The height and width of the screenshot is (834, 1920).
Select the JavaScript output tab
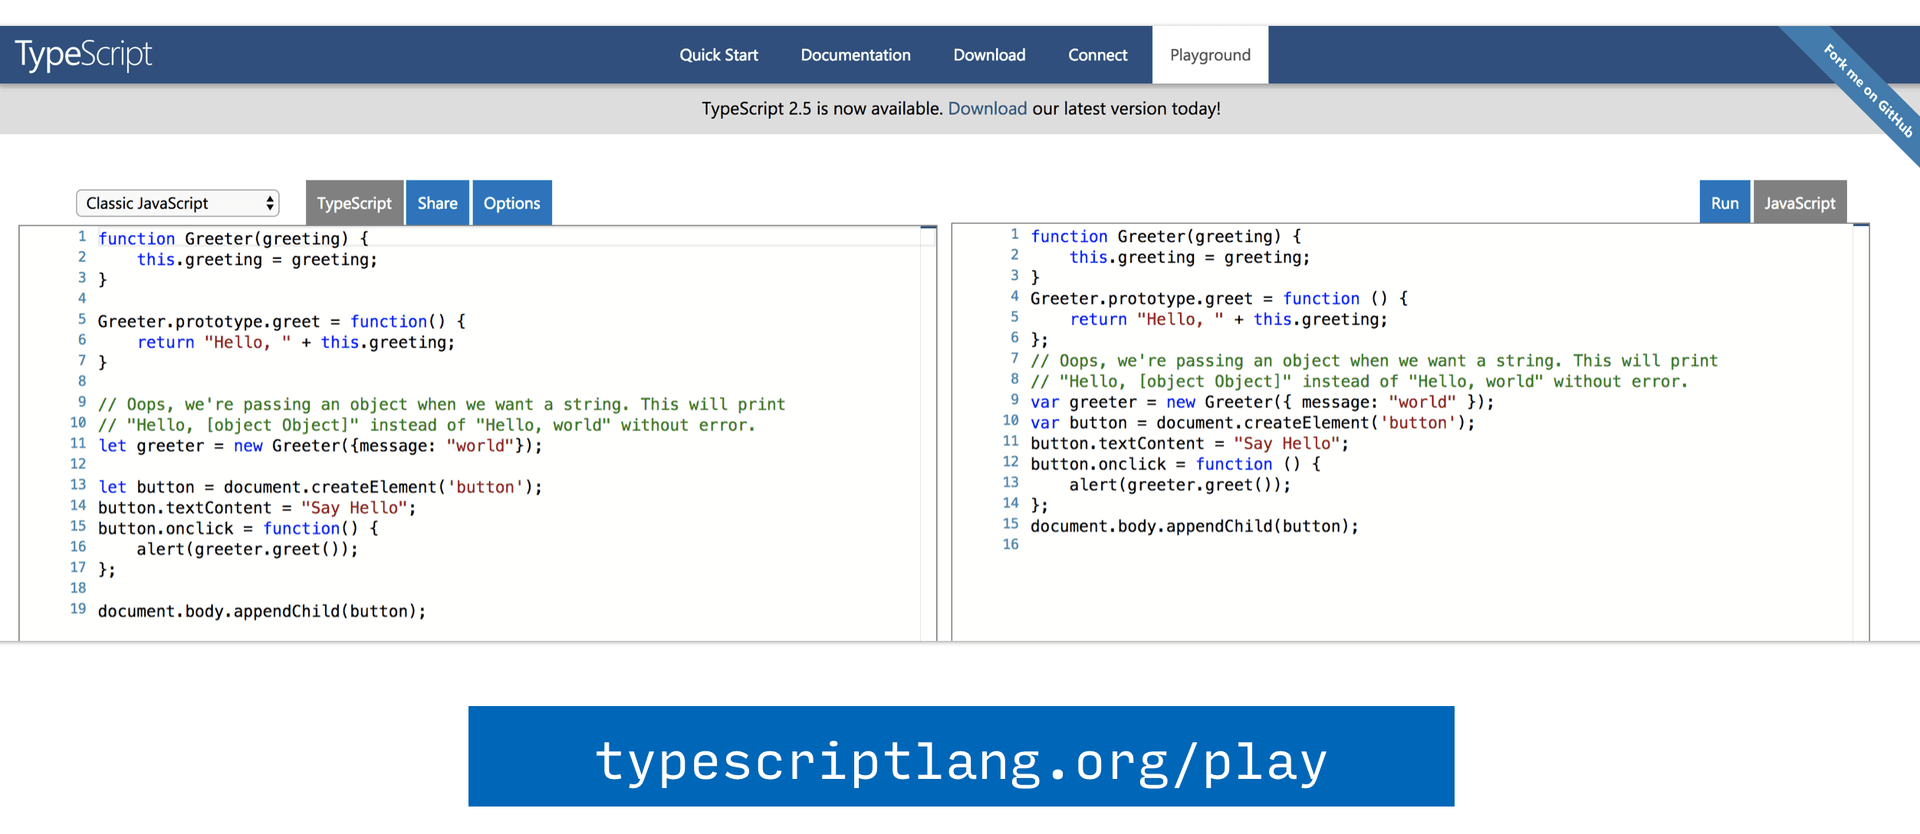click(x=1799, y=203)
